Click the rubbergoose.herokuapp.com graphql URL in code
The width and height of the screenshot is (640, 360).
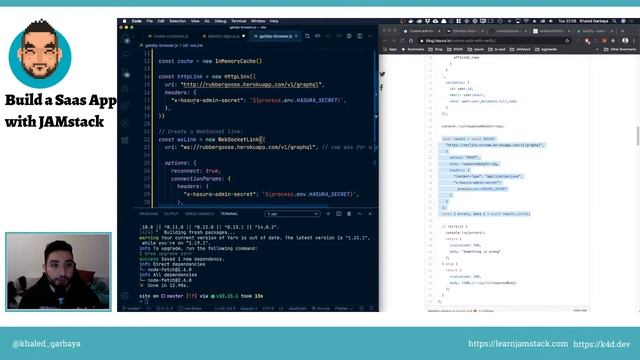coord(251,85)
